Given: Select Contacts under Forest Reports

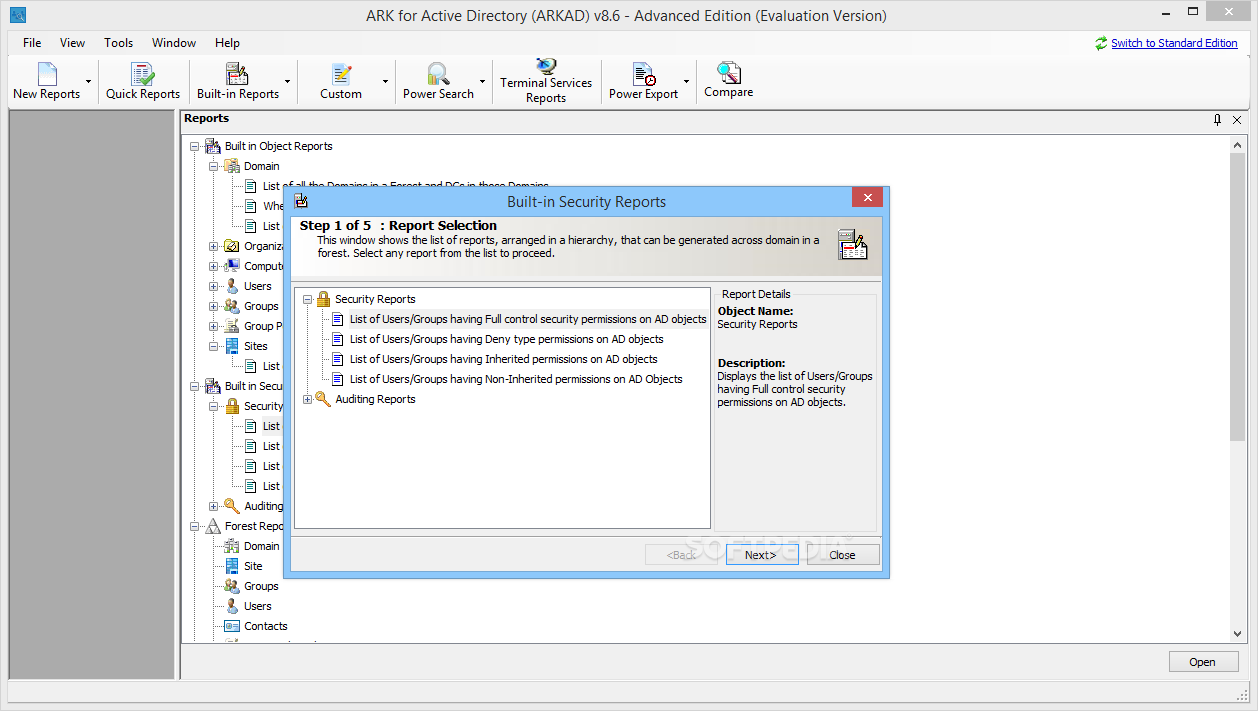Looking at the screenshot, I should coord(266,626).
